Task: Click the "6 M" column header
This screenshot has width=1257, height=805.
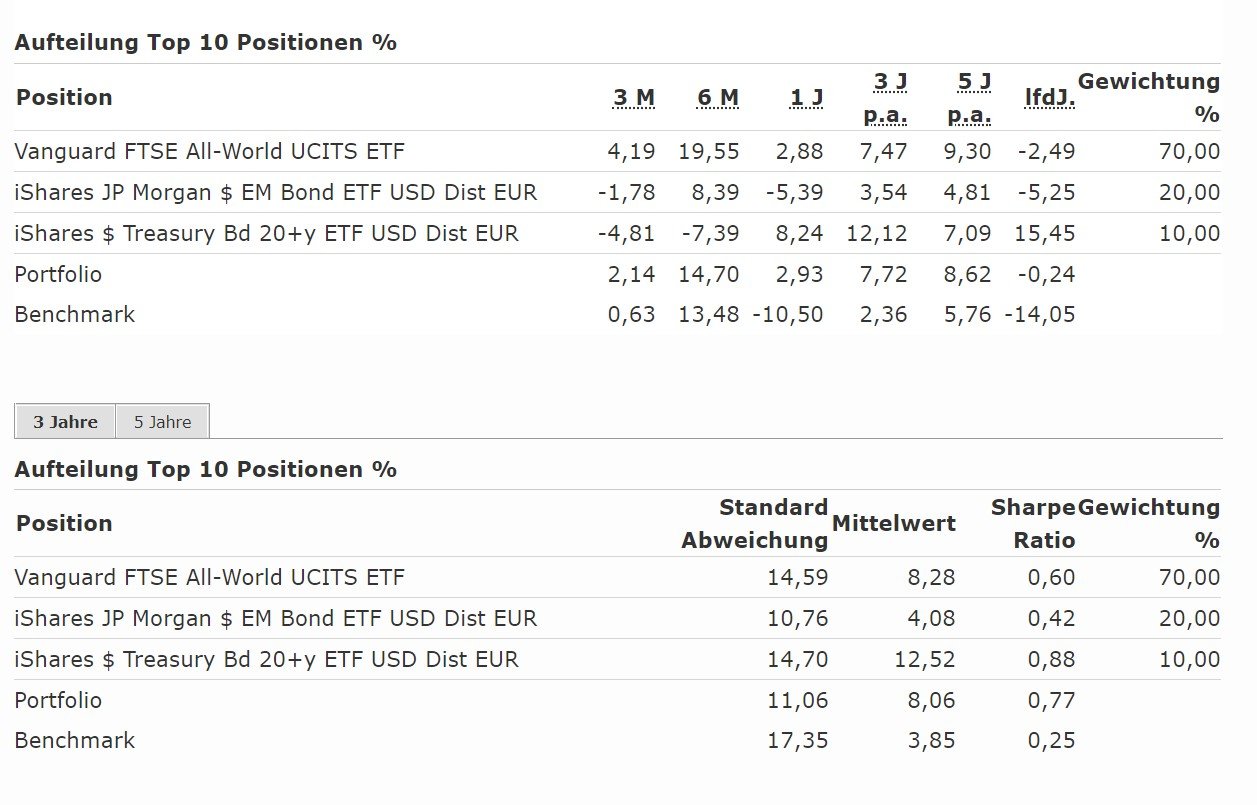Action: pos(718,97)
